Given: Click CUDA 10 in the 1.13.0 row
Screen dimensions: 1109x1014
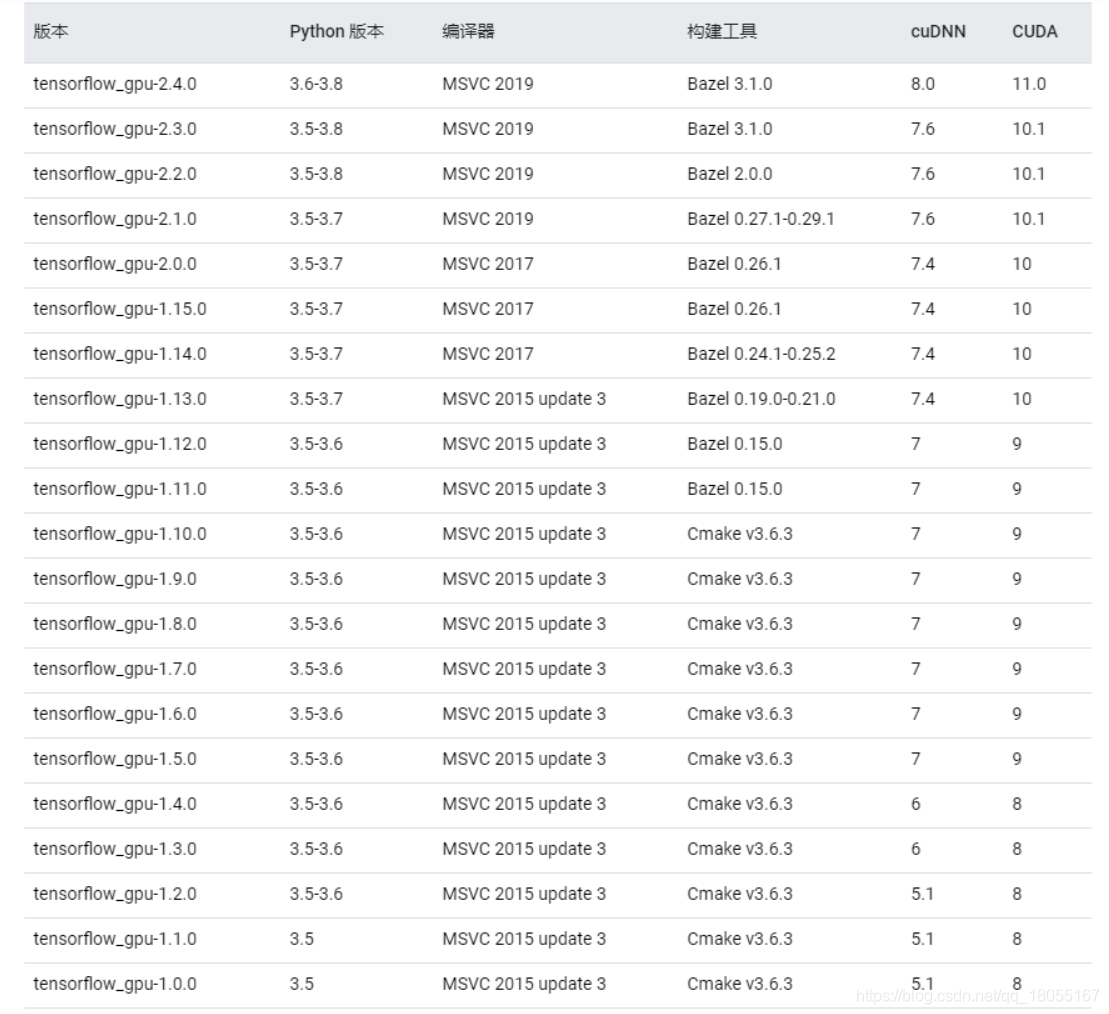Looking at the screenshot, I should click(1021, 400).
